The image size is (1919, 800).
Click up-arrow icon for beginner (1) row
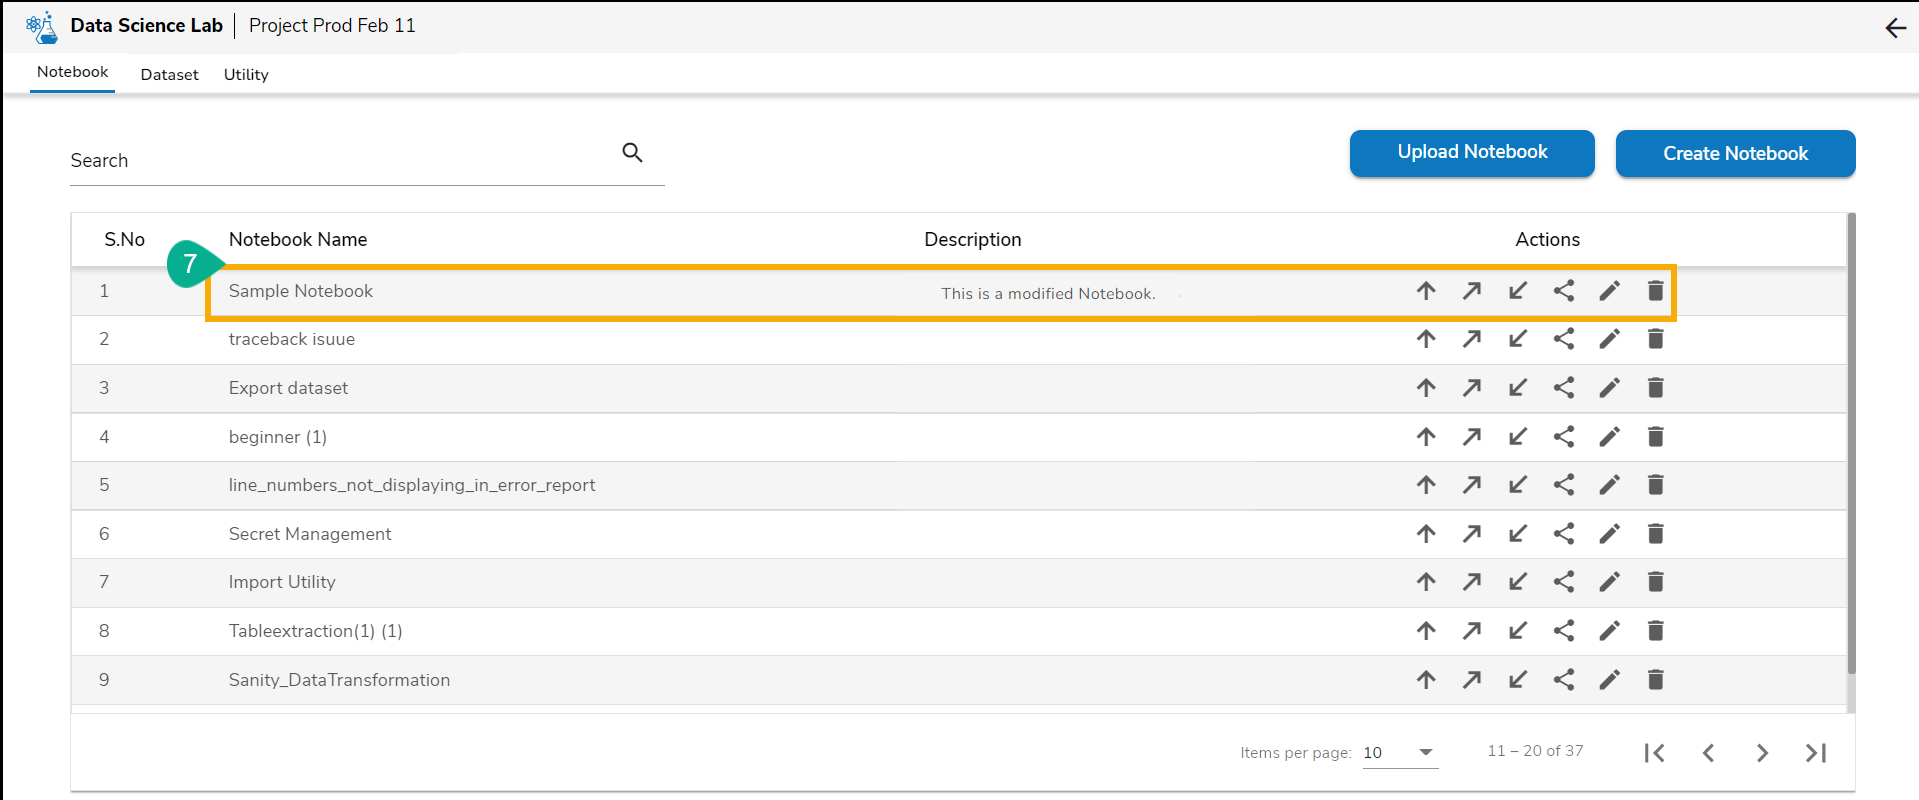coord(1426,437)
